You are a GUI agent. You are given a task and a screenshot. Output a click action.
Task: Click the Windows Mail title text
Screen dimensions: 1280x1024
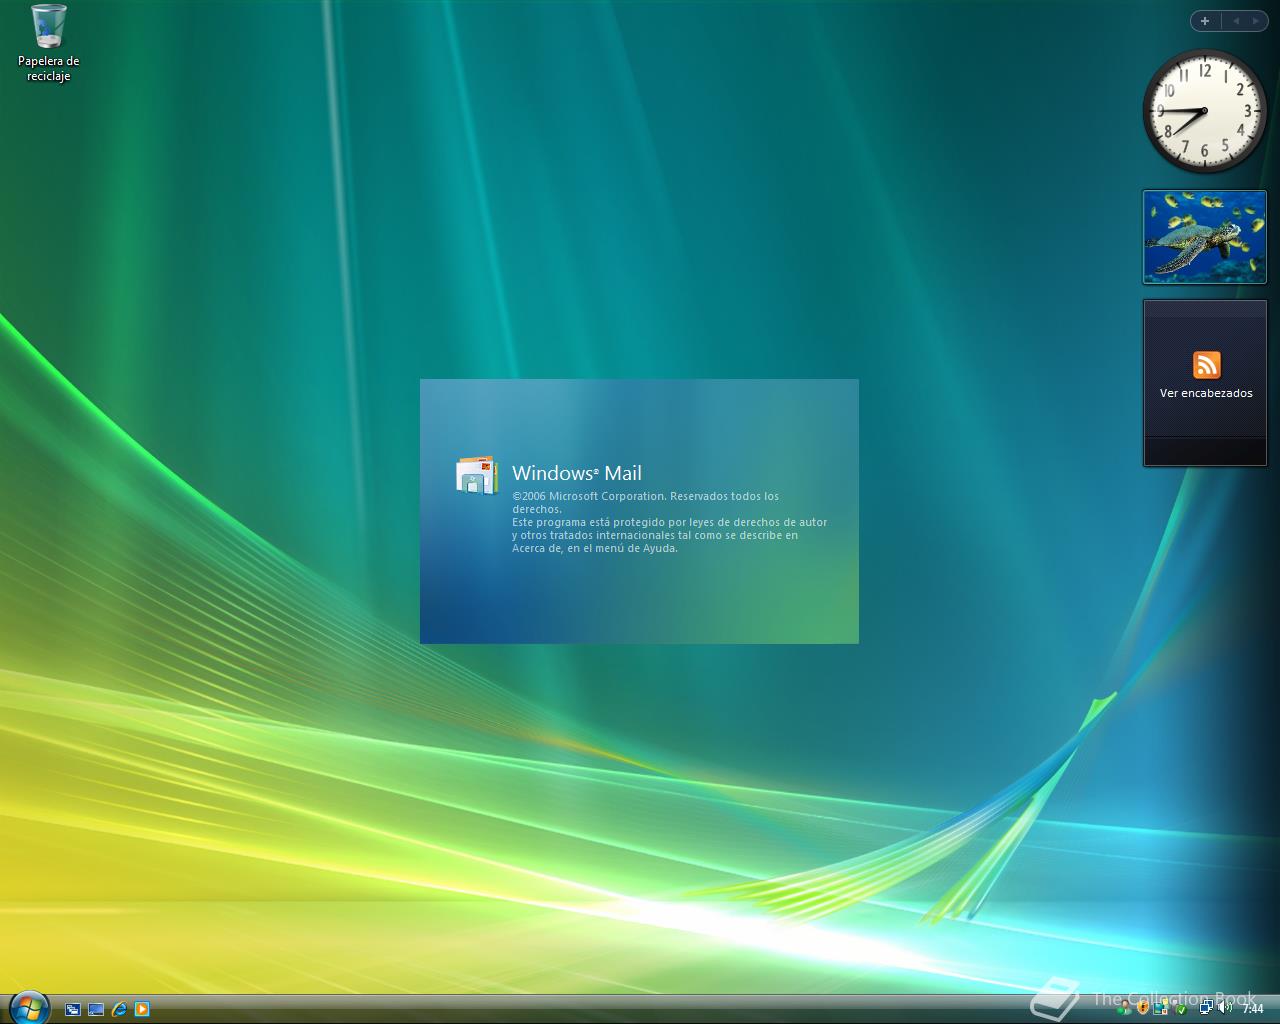coord(577,473)
